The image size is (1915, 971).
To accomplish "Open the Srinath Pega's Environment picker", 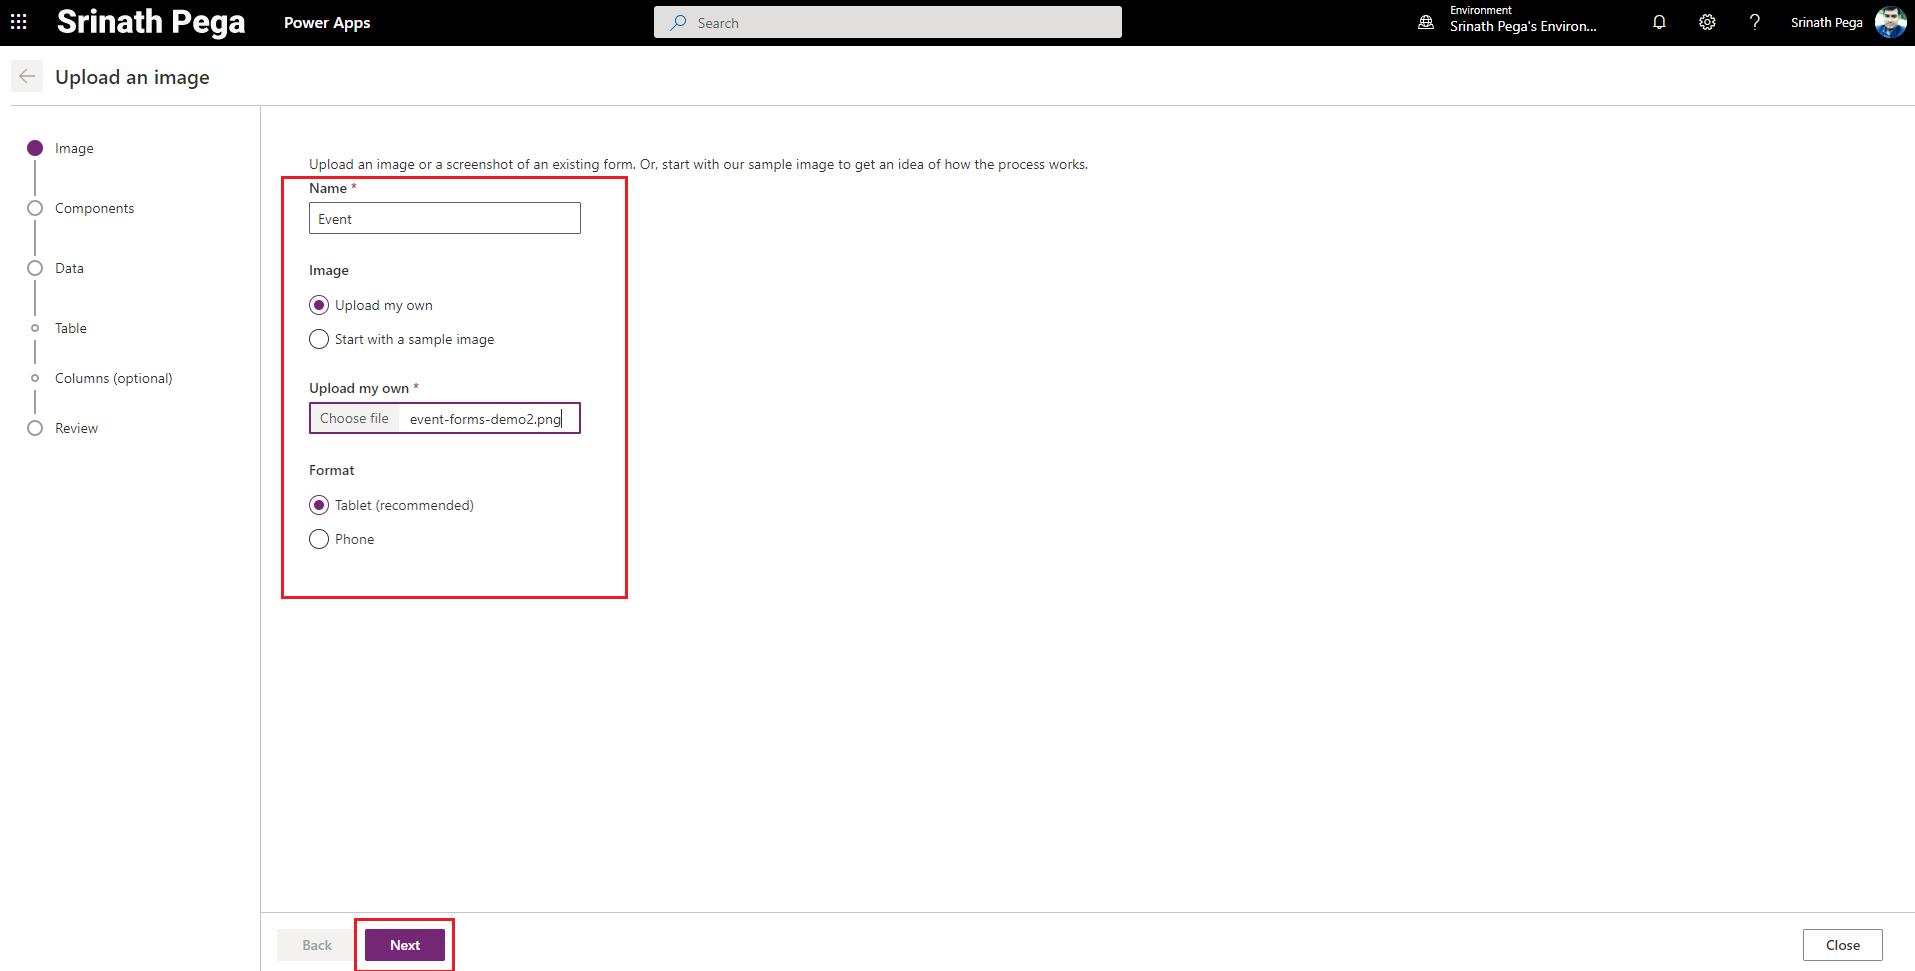I will pyautogui.click(x=1522, y=26).
